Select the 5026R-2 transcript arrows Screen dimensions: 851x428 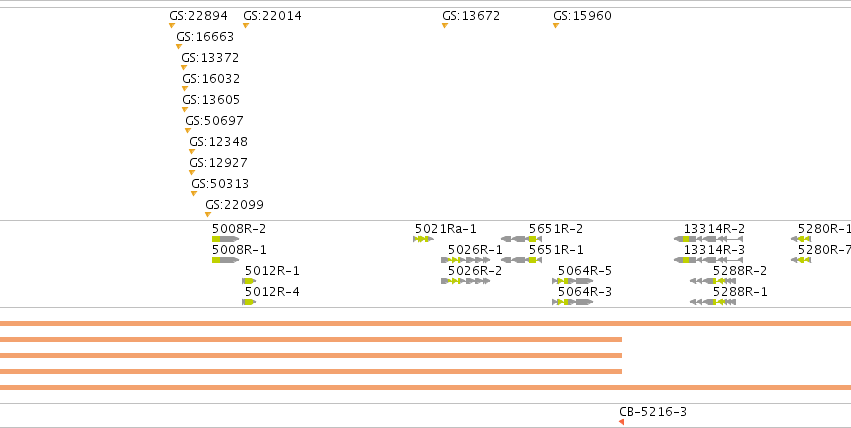tap(466, 281)
